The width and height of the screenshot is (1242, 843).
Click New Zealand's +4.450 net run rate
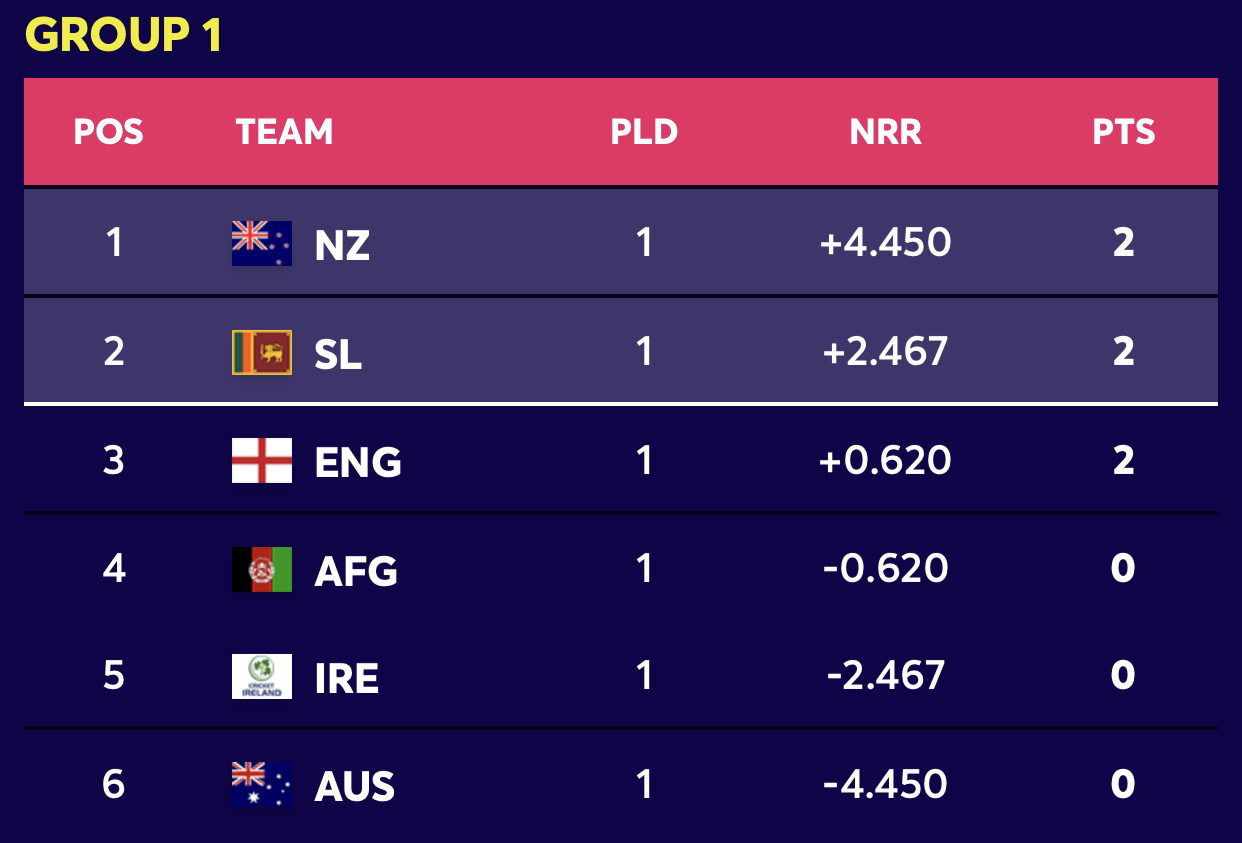[x=885, y=243]
